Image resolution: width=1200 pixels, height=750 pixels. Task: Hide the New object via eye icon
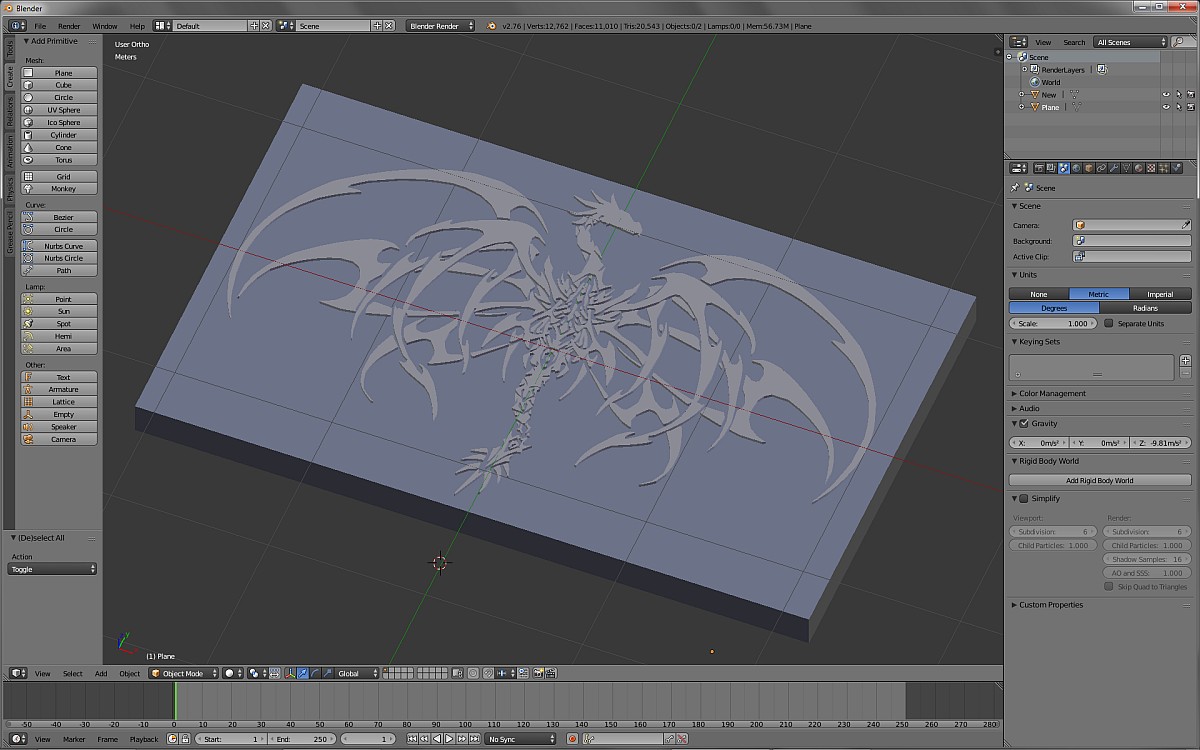pyautogui.click(x=1165, y=95)
